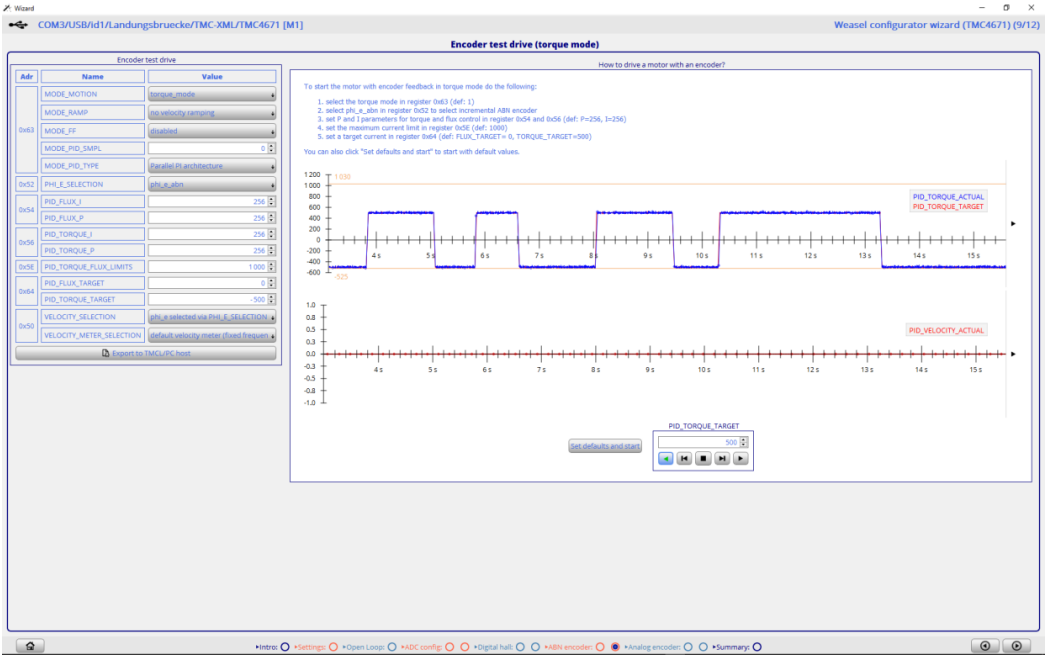
Task: Click red PID_TORQUE_TARGET legend entry
Action: [x=948, y=207]
